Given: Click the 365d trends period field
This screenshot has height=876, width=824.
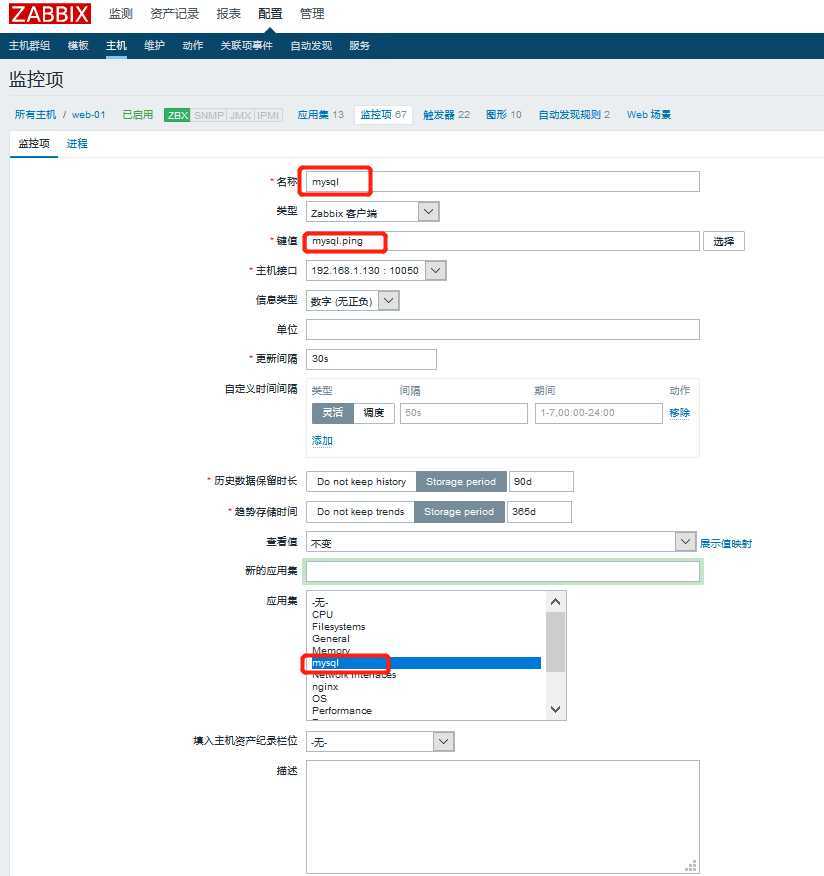Looking at the screenshot, I should [539, 512].
